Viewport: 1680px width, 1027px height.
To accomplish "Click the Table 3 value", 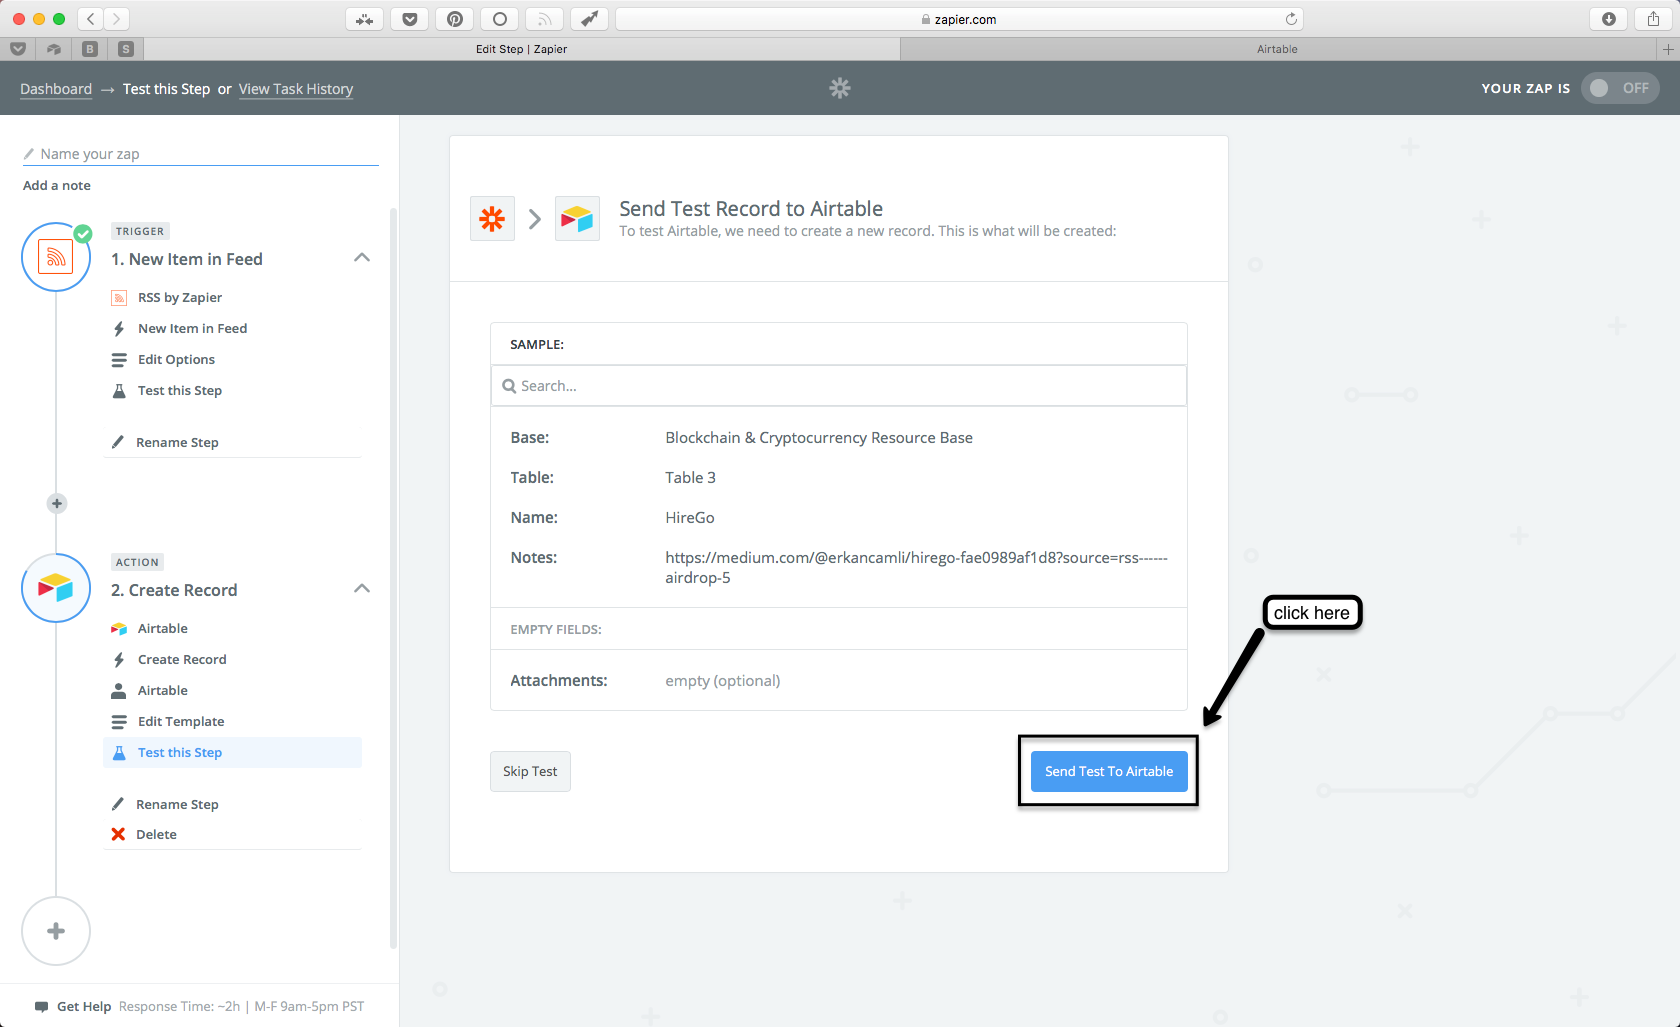I will tap(691, 477).
